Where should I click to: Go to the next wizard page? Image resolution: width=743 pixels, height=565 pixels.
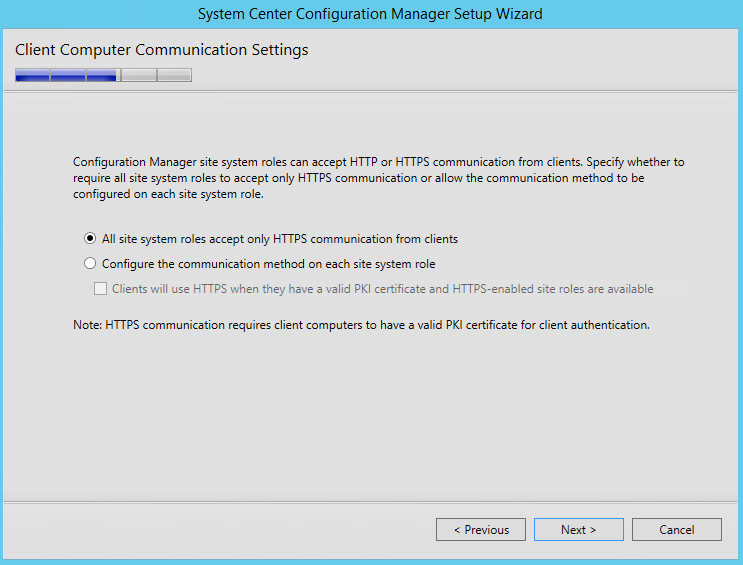[x=579, y=529]
